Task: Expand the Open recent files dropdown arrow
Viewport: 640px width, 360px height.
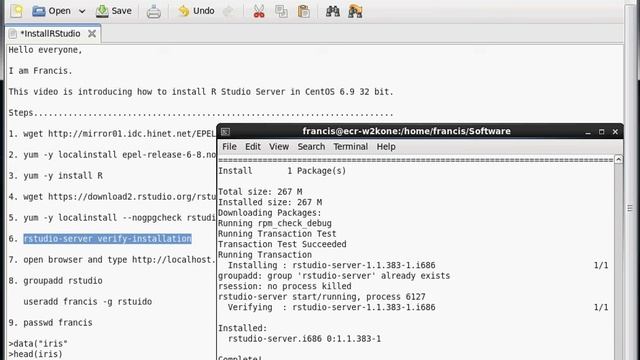Action: click(x=82, y=11)
